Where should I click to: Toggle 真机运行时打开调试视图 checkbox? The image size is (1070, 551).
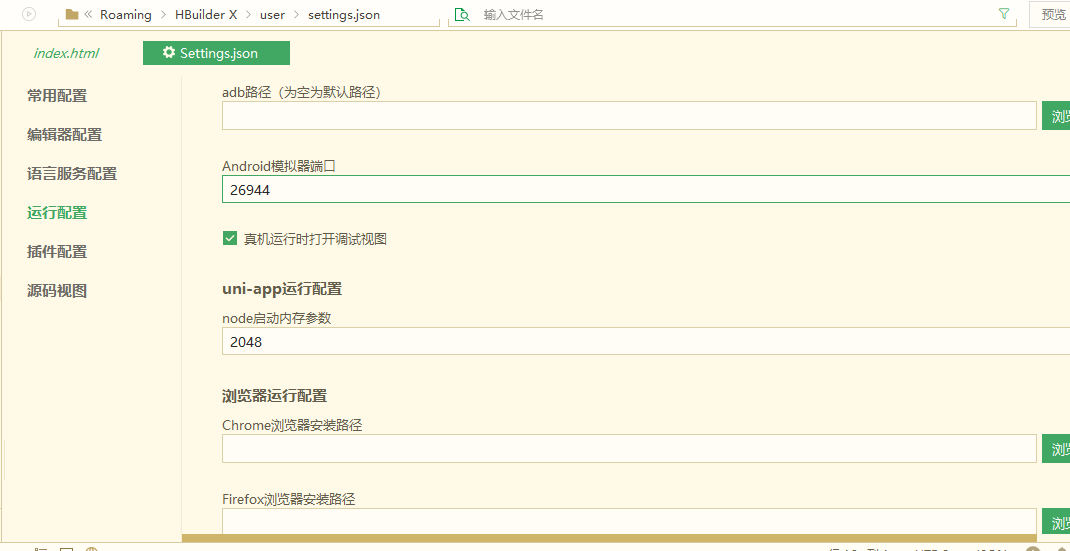point(230,239)
